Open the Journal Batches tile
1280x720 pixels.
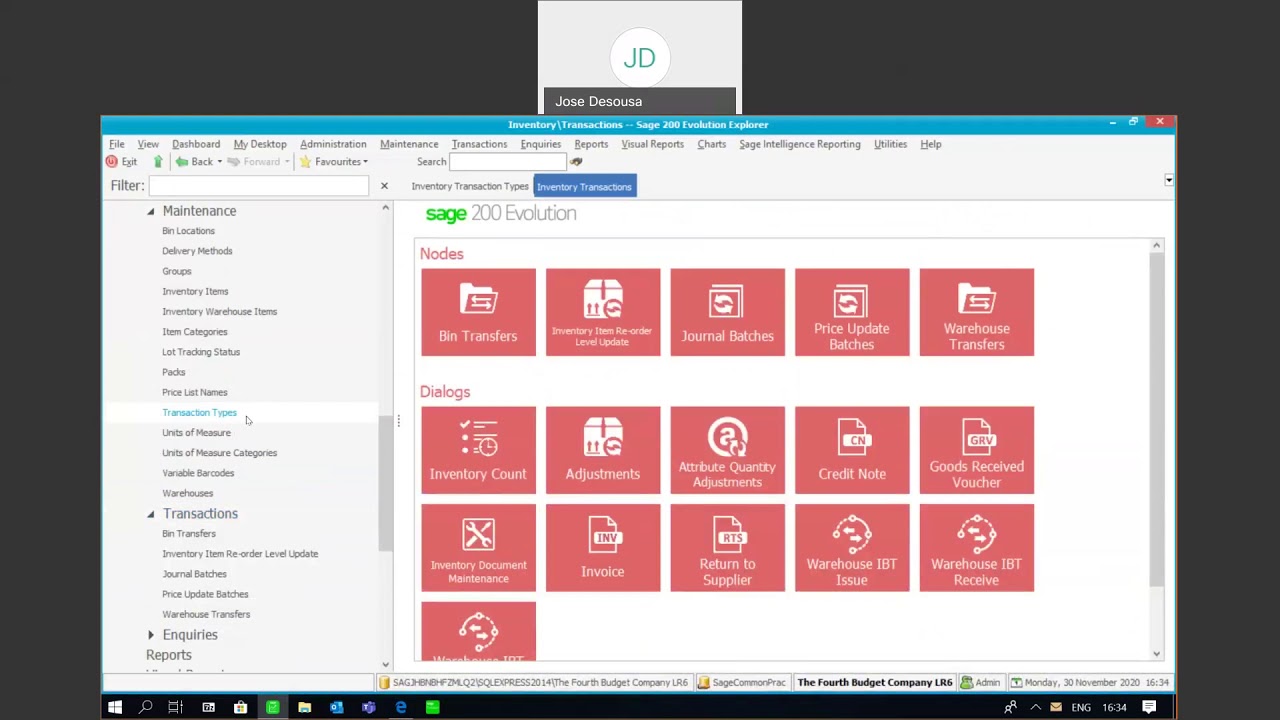(727, 312)
